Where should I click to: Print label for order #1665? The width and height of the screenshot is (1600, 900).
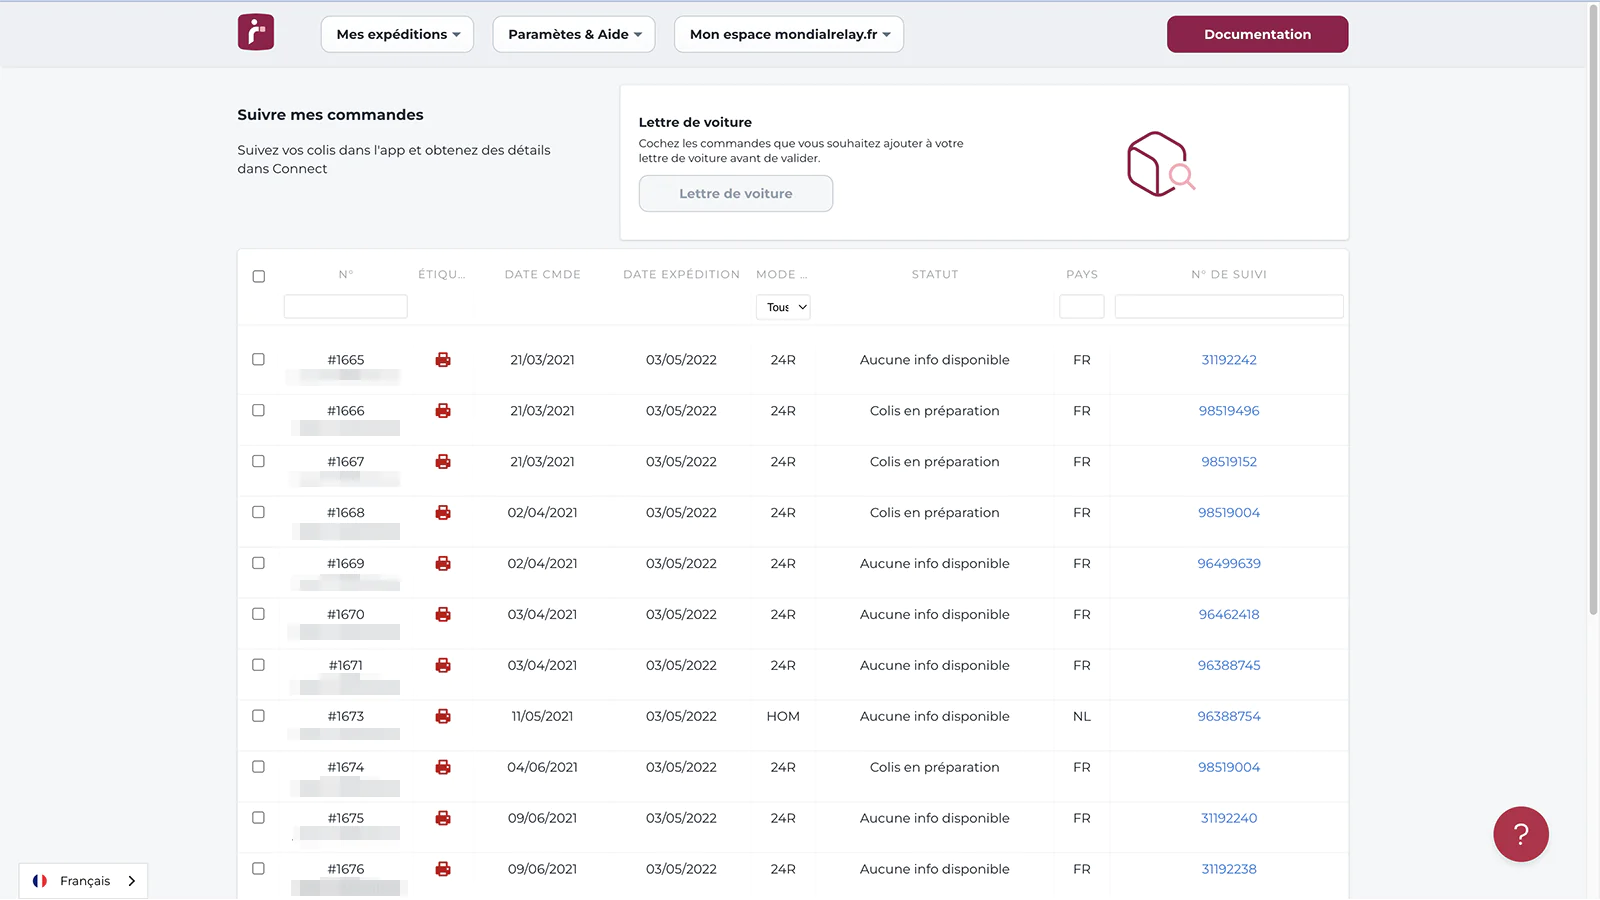coord(443,360)
